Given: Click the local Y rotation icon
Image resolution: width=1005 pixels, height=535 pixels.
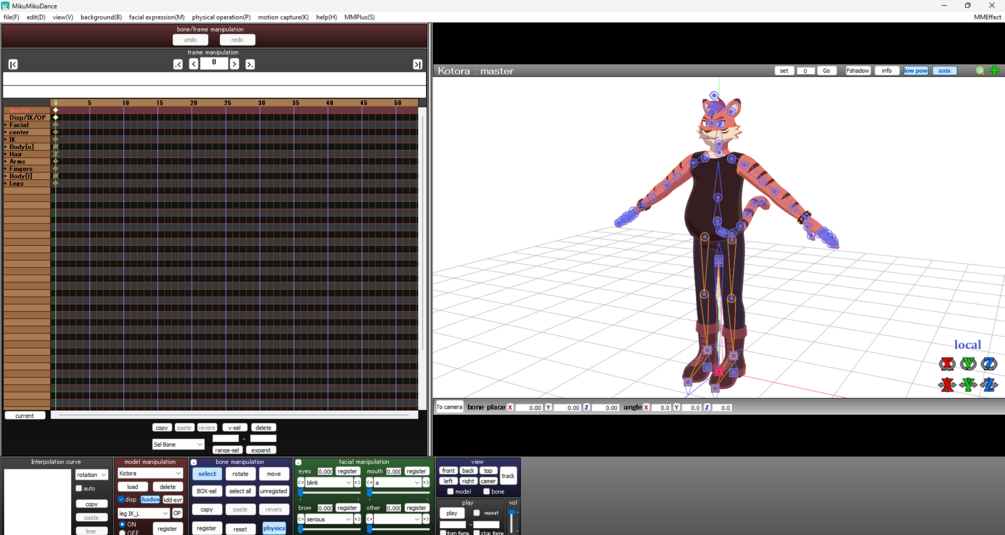Looking at the screenshot, I should coord(968,364).
